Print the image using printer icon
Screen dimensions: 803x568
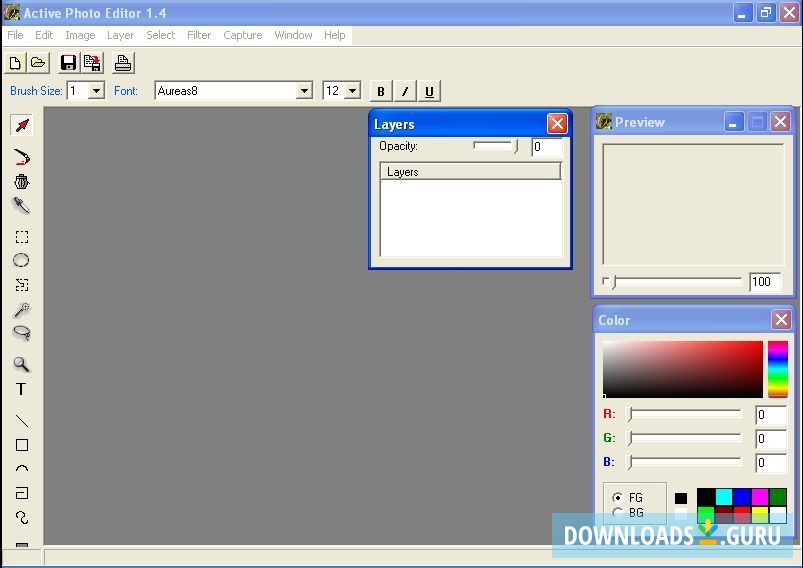(123, 63)
